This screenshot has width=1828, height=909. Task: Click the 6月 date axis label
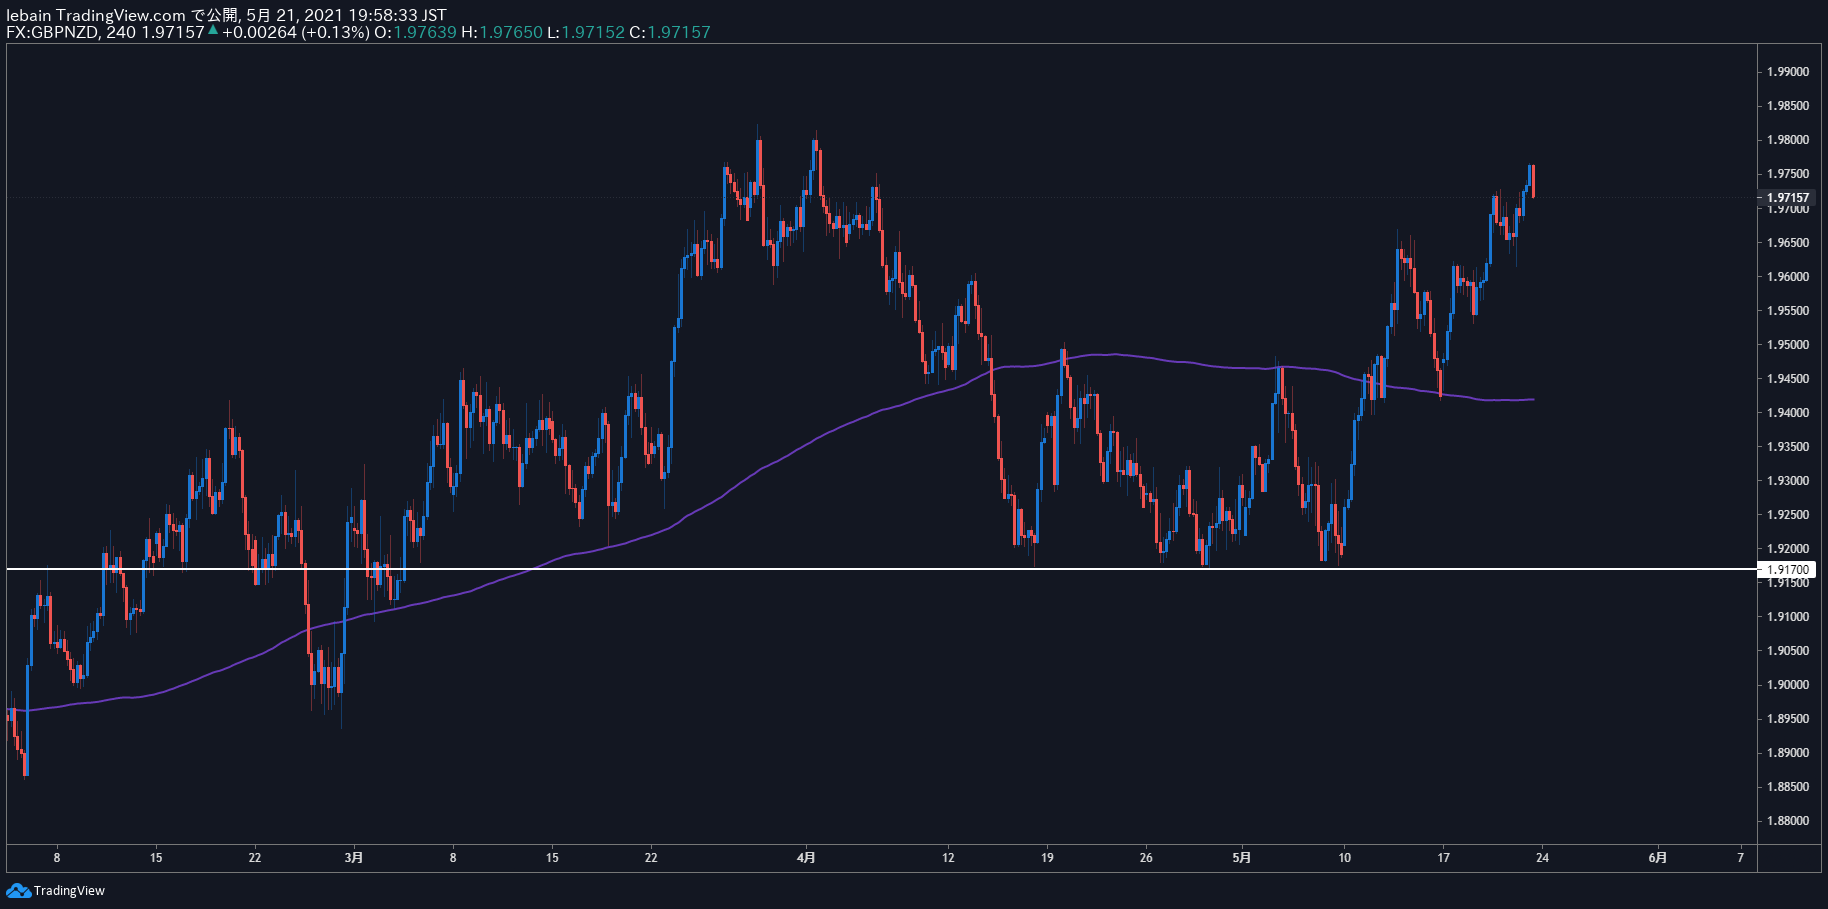click(1658, 857)
